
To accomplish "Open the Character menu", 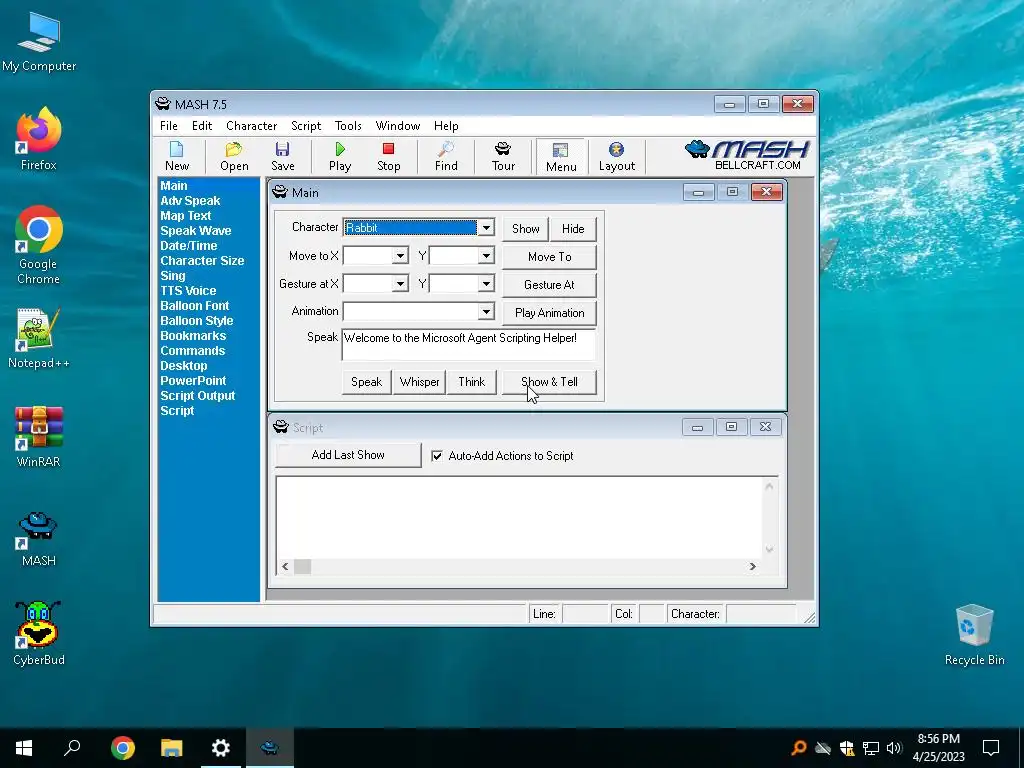I will coord(251,126).
